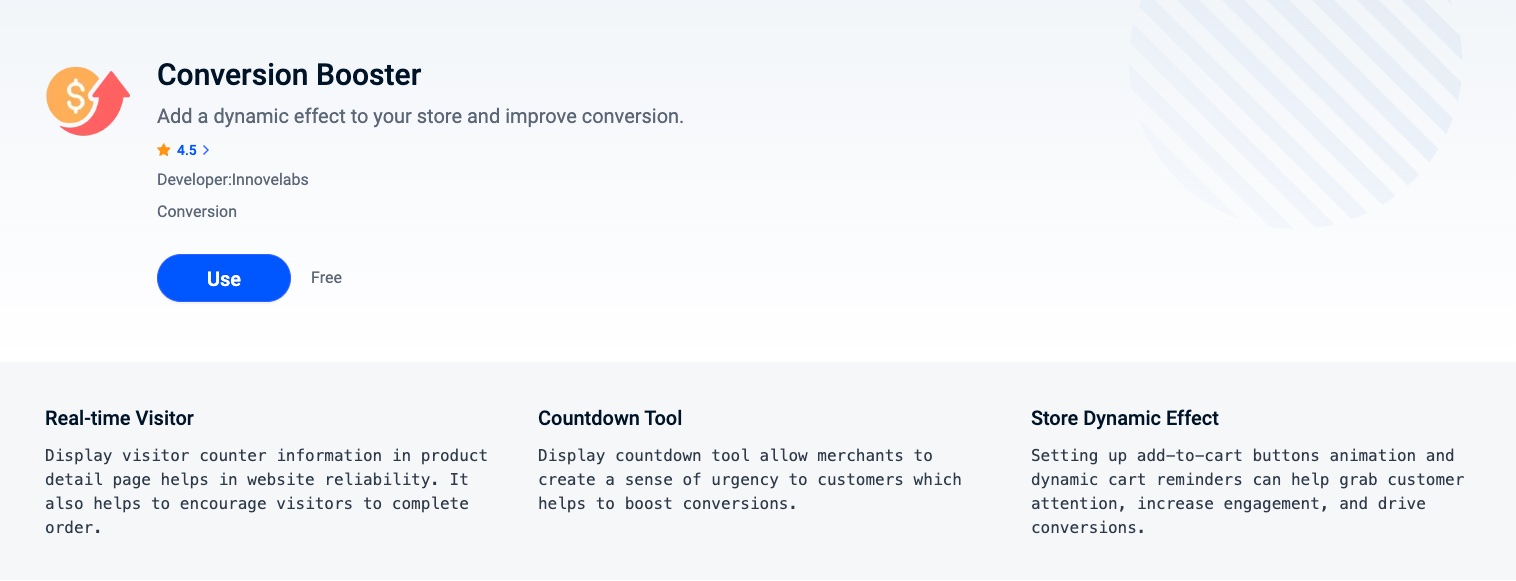The height and width of the screenshot is (581, 1516).
Task: Select the Real-time Visitor heading
Action: coord(119,418)
